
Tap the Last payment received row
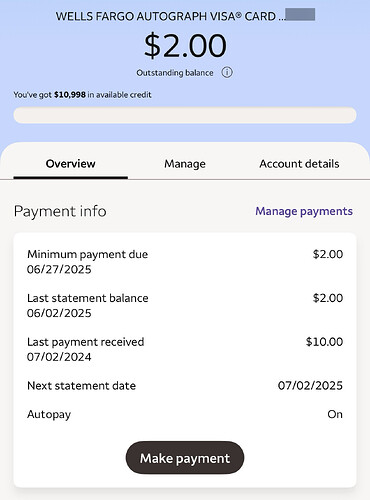click(185, 349)
